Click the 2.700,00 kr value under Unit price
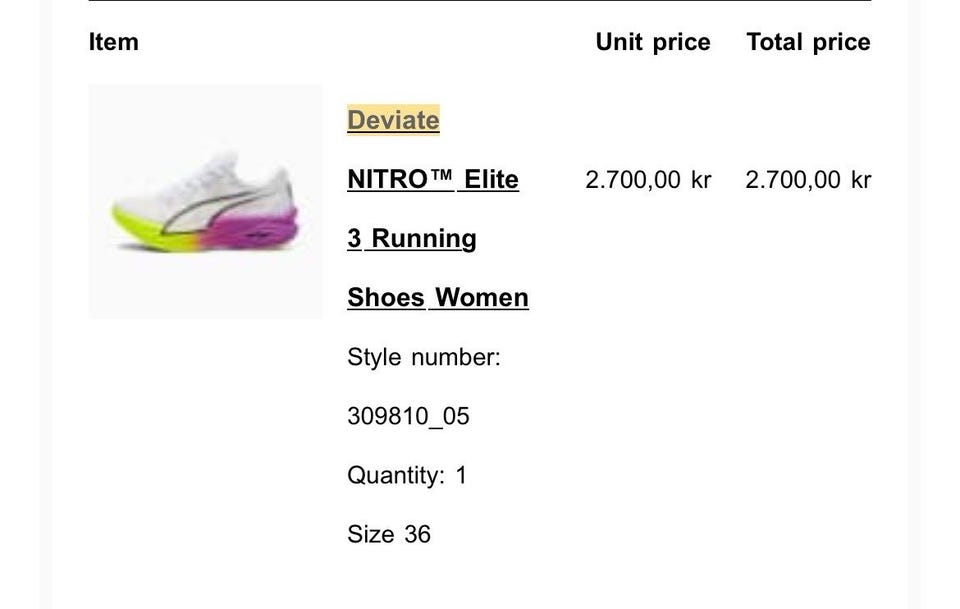 point(648,180)
